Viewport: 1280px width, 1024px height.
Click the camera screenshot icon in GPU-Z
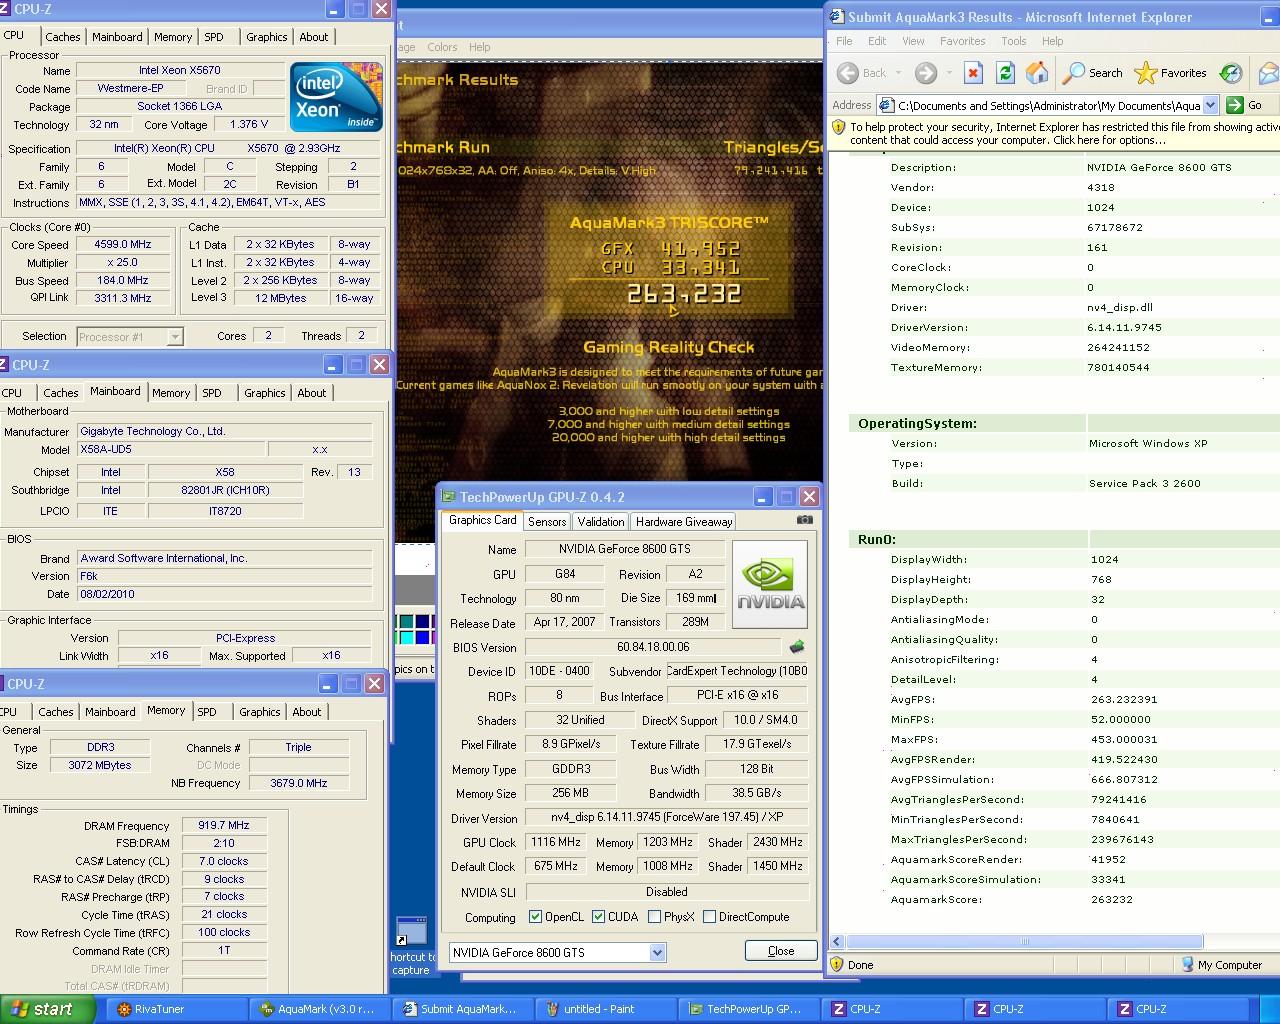804,520
